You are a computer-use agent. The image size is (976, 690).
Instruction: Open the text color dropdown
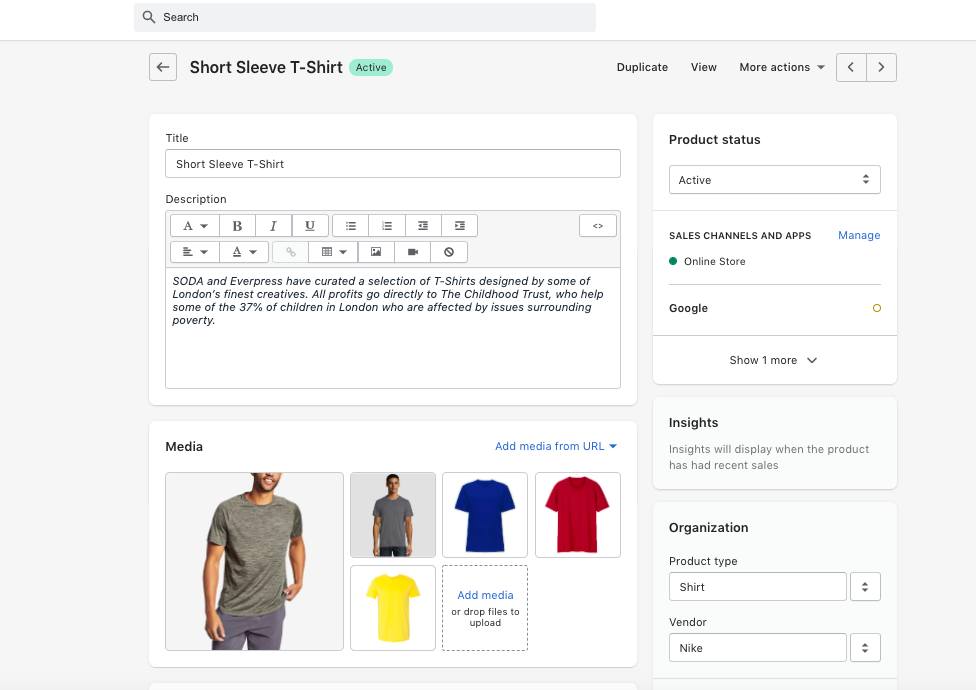click(245, 252)
